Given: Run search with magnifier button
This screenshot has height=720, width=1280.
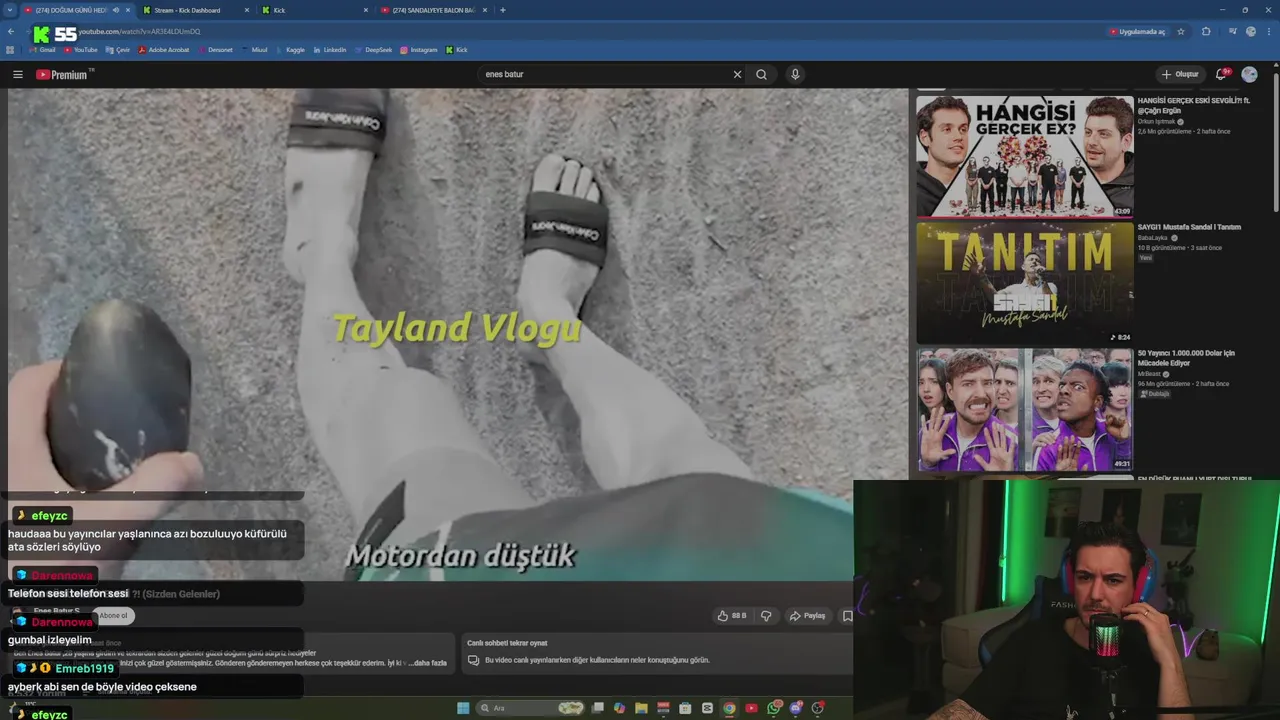Looking at the screenshot, I should click(762, 74).
